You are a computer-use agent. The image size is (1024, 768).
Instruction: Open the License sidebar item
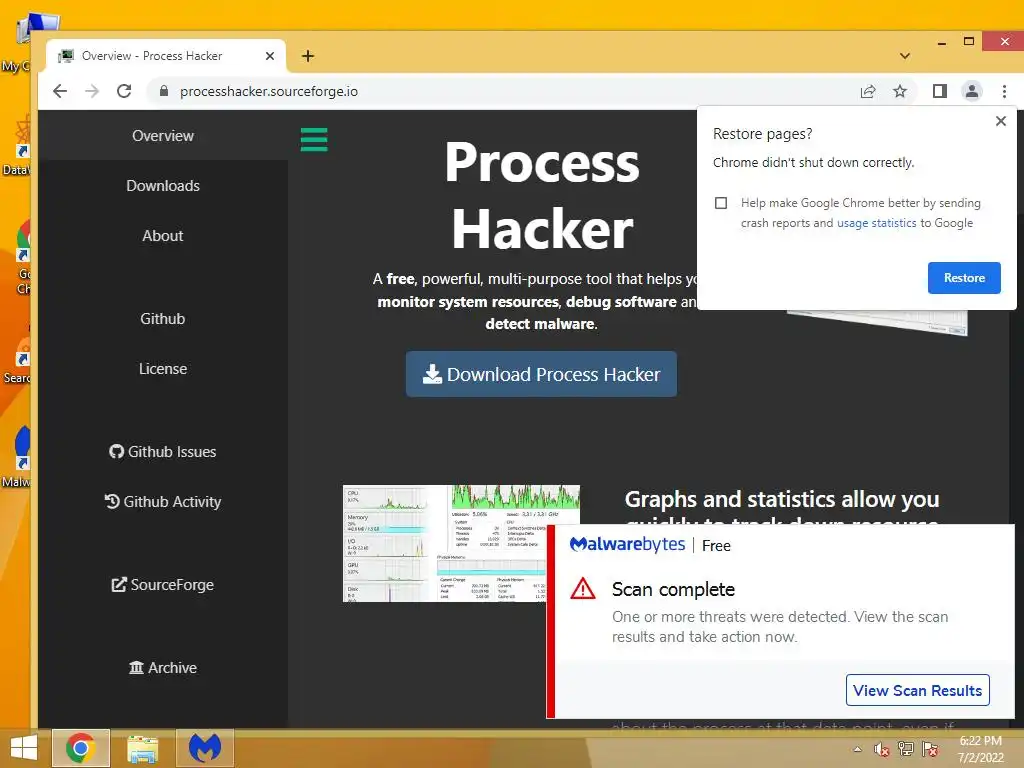tap(163, 369)
